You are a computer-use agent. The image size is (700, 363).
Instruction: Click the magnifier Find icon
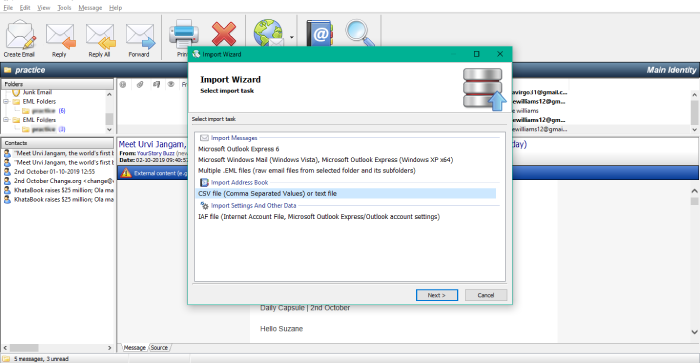360,33
